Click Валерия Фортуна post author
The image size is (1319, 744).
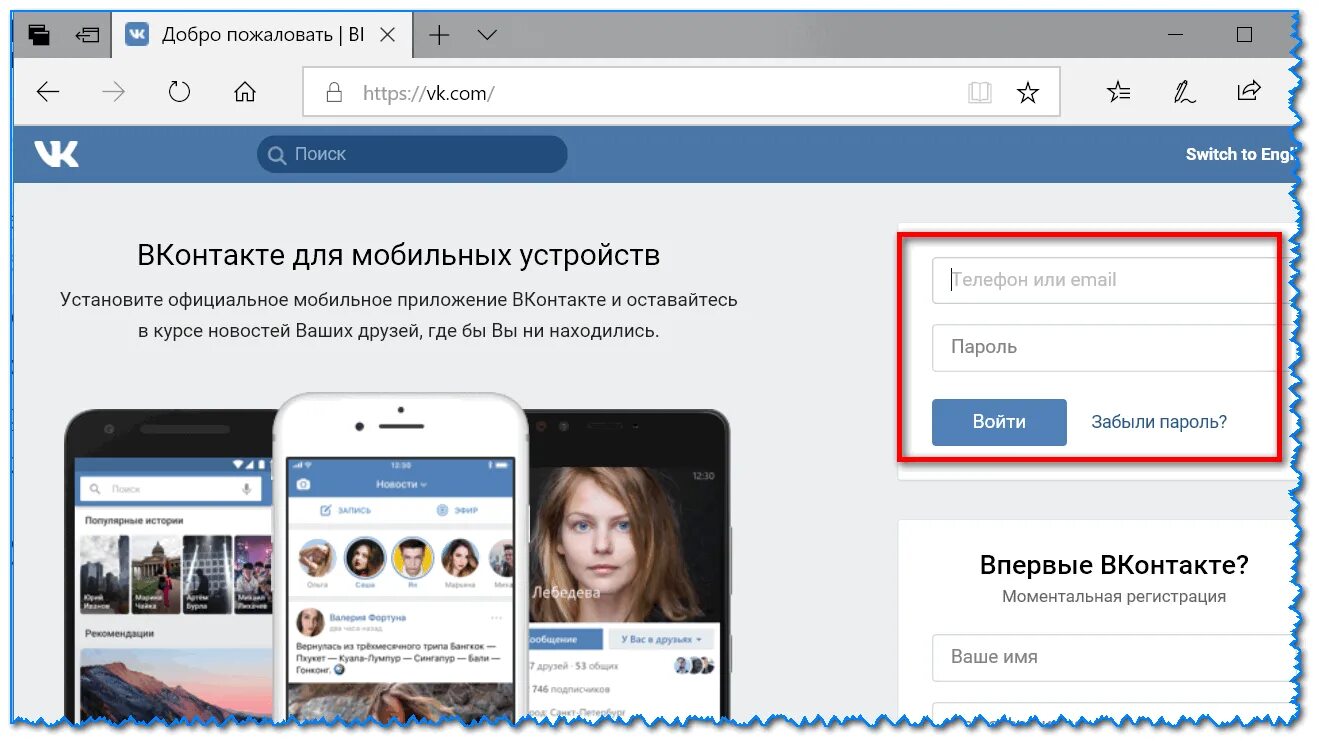point(367,617)
